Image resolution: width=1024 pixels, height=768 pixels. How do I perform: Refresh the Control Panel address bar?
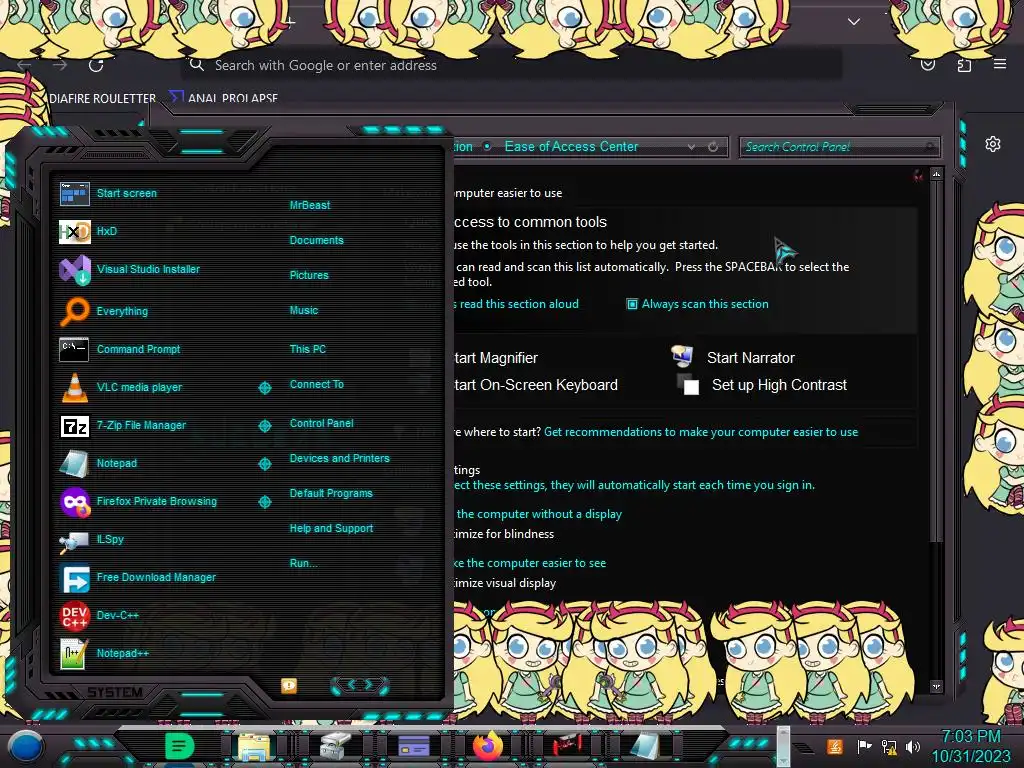(713, 147)
